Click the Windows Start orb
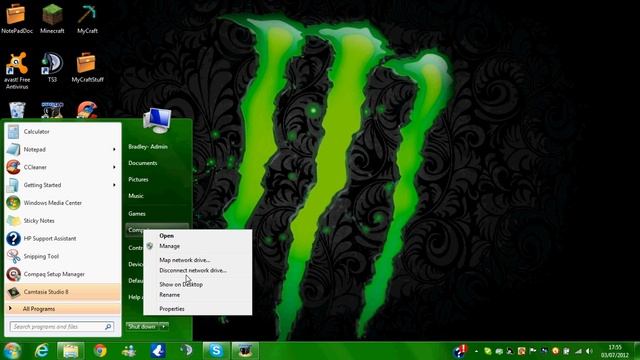640x360 pixels. click(x=12, y=351)
